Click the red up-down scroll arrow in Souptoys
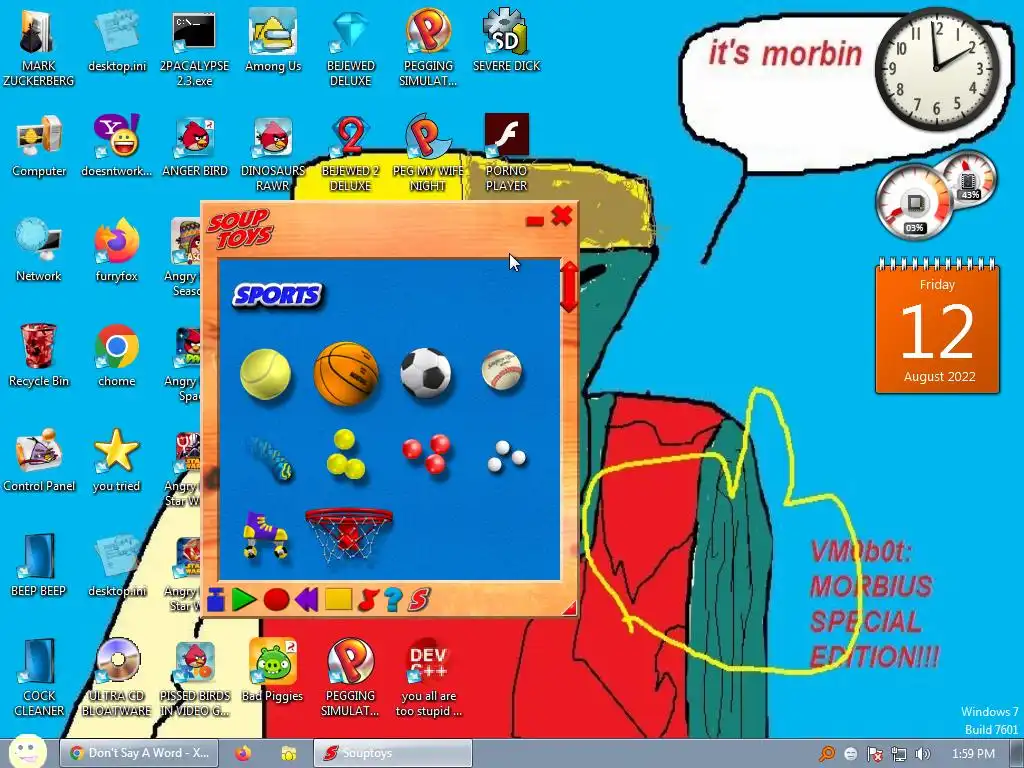Viewport: 1024px width, 768px height. (569, 286)
